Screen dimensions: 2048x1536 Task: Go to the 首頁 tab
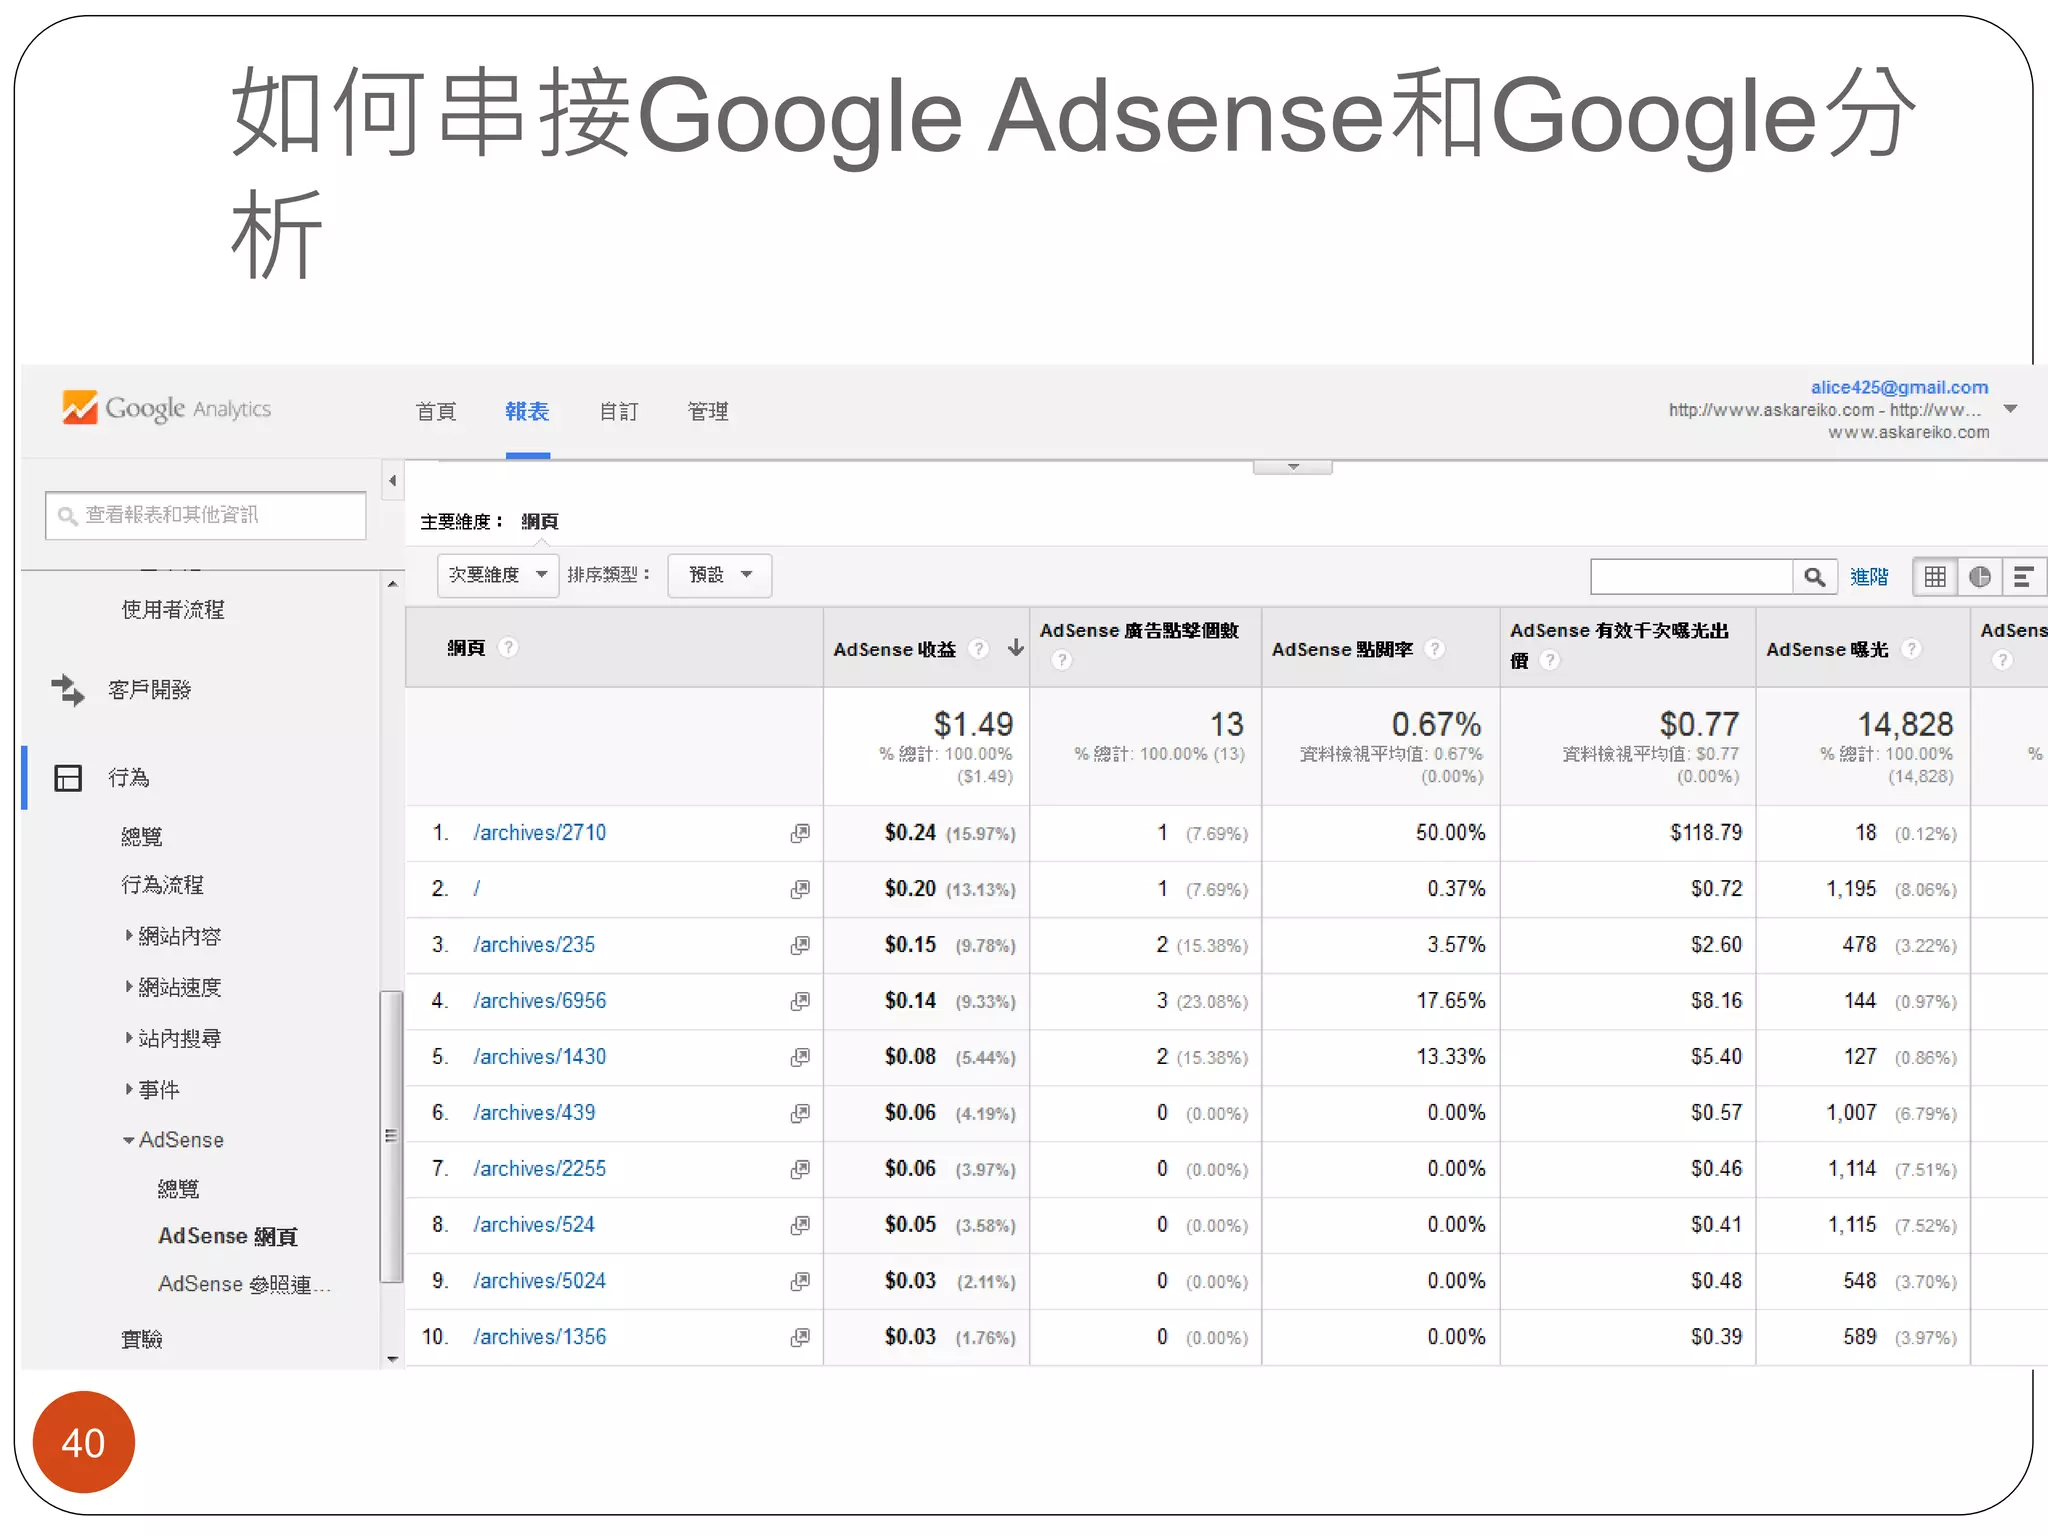(x=436, y=412)
